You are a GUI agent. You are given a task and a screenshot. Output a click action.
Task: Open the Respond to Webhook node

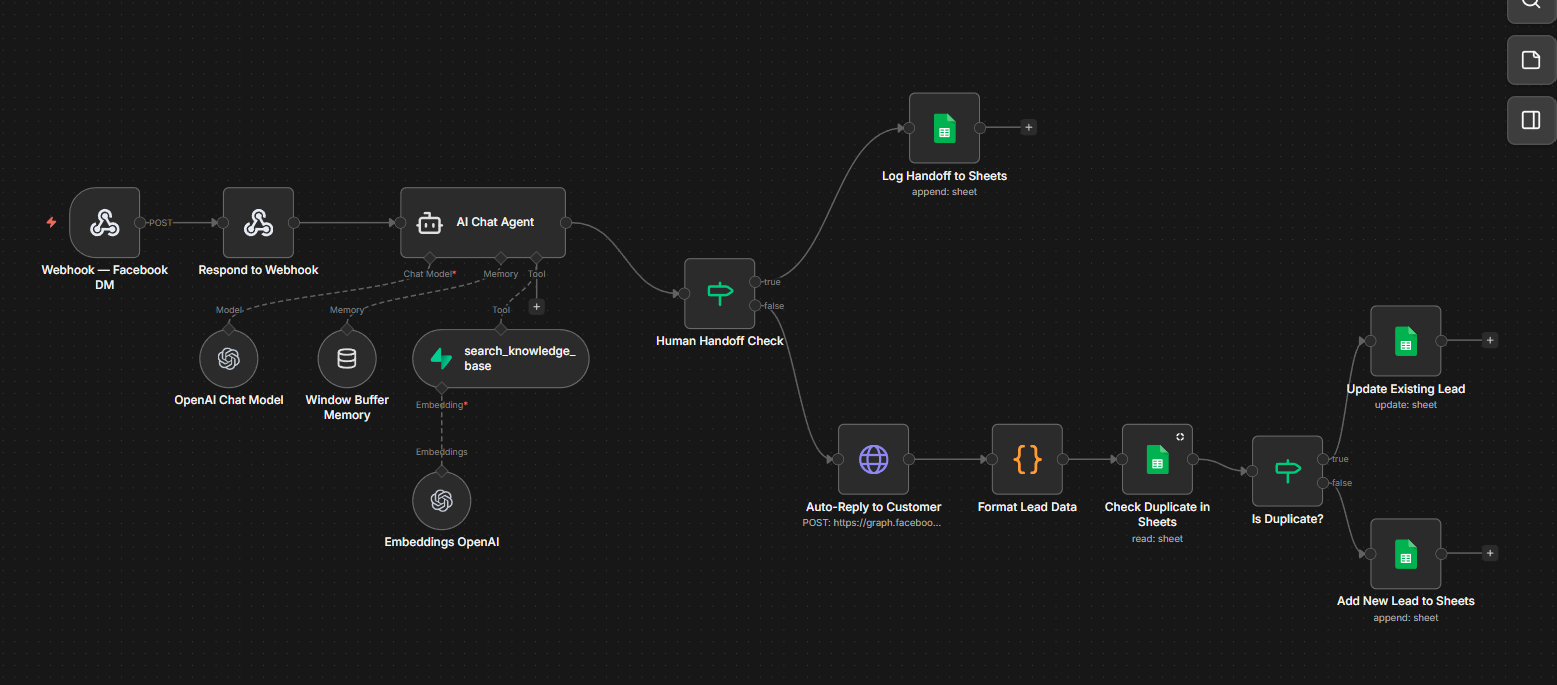(258, 222)
